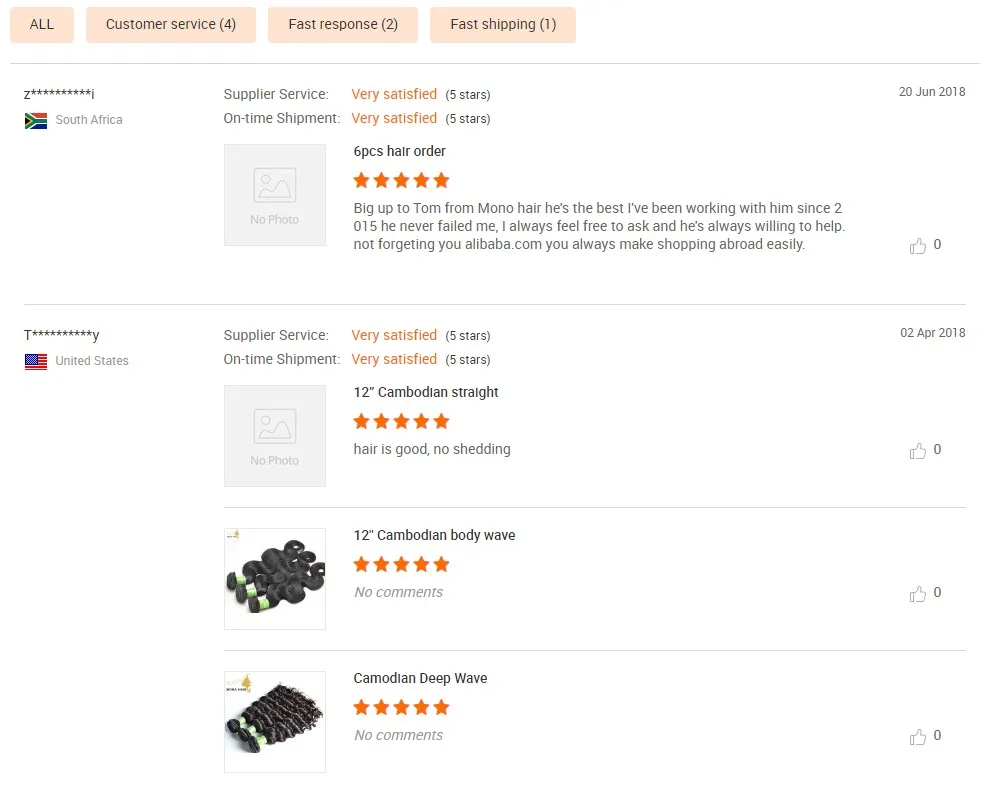Image resolution: width=991 pixels, height=801 pixels.
Task: Select the ALL reviews filter
Action: pos(42,25)
